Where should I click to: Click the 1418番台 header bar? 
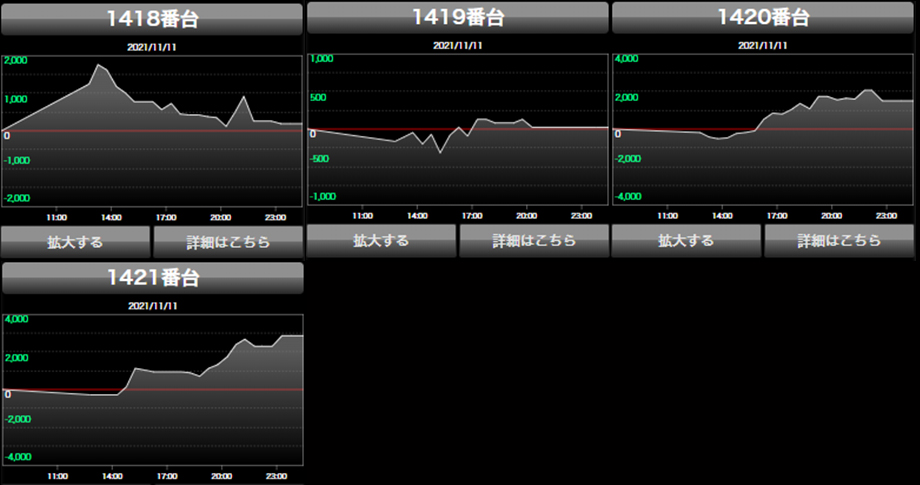(152, 18)
